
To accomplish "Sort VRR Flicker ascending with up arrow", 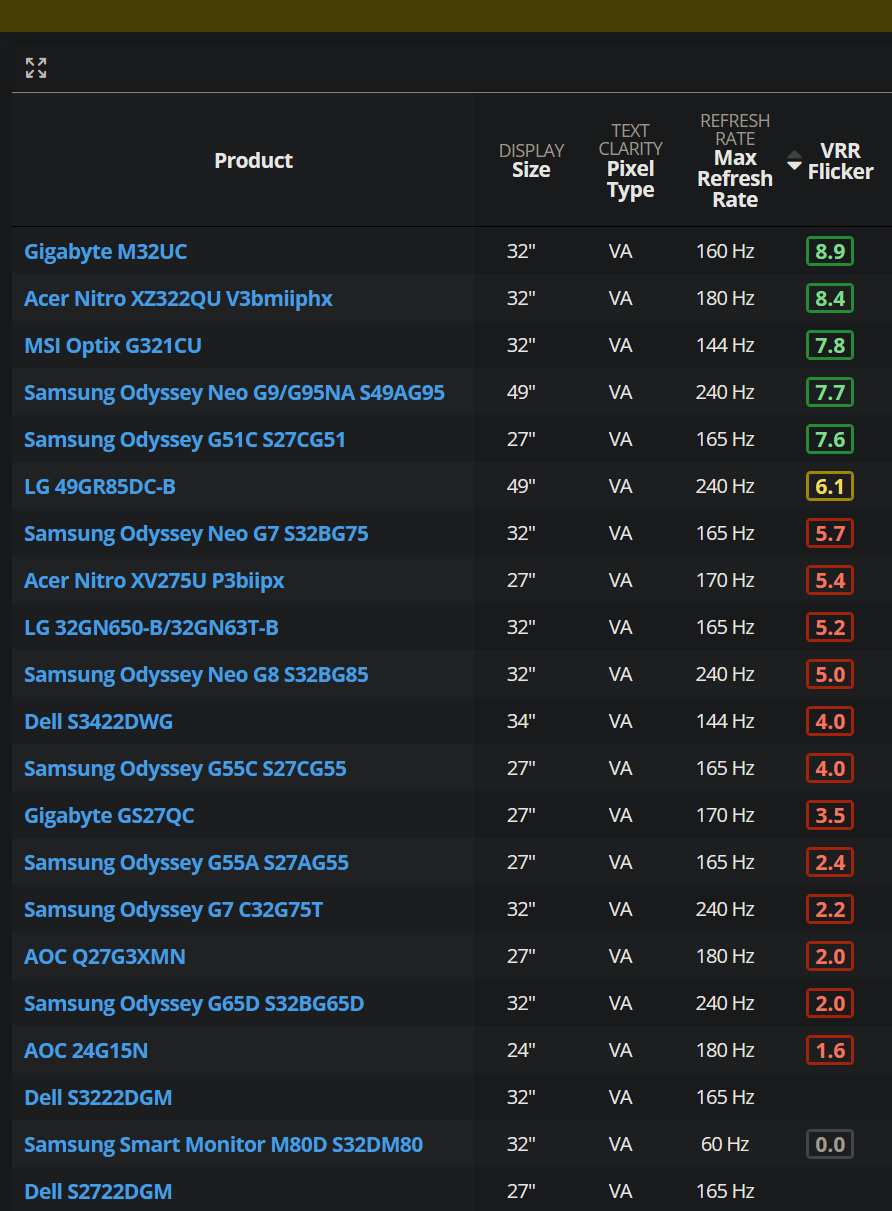I will pyautogui.click(x=793, y=154).
